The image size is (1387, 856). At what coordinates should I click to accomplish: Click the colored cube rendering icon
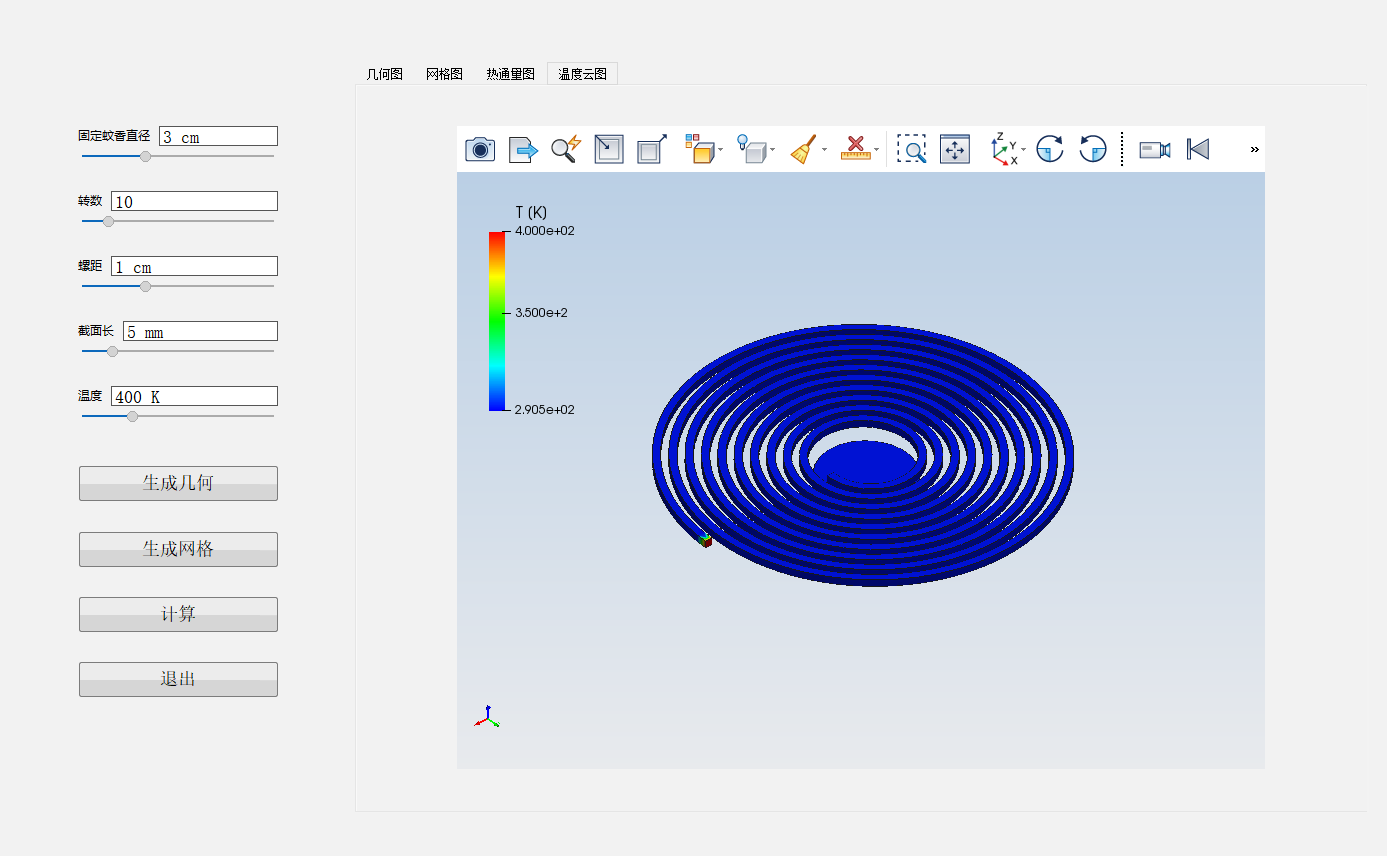700,149
